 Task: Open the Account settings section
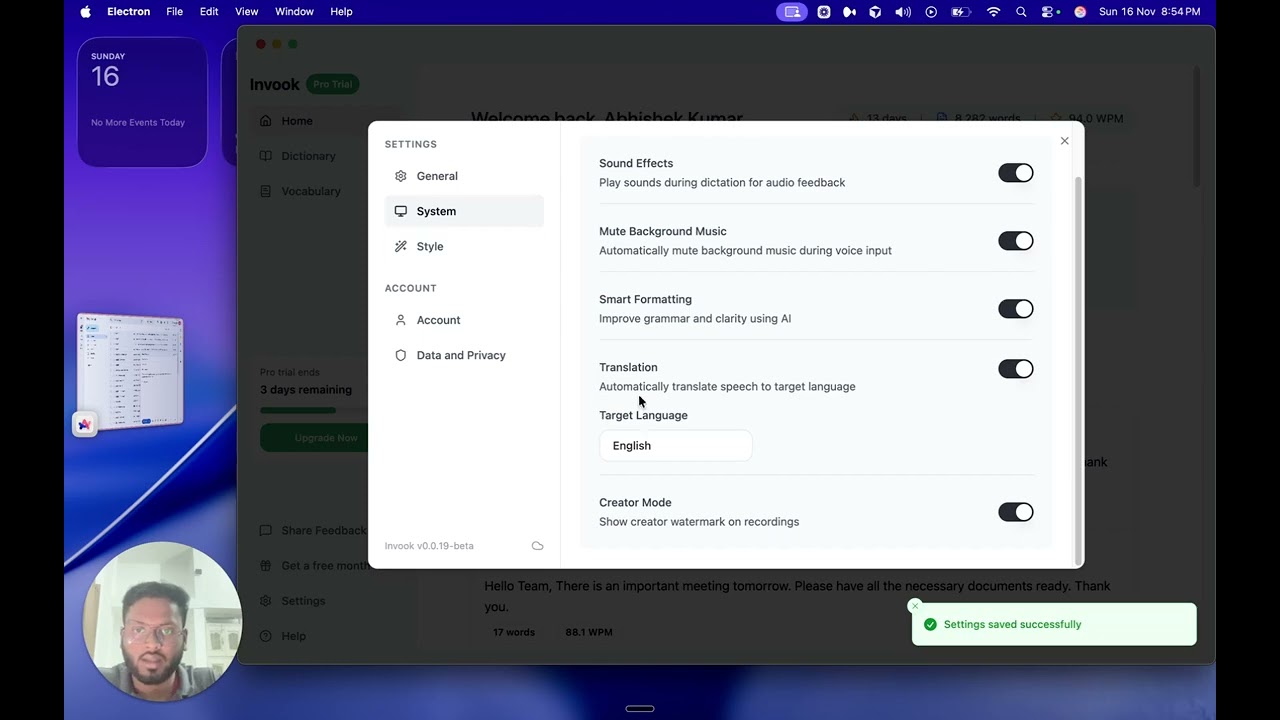coord(464,320)
